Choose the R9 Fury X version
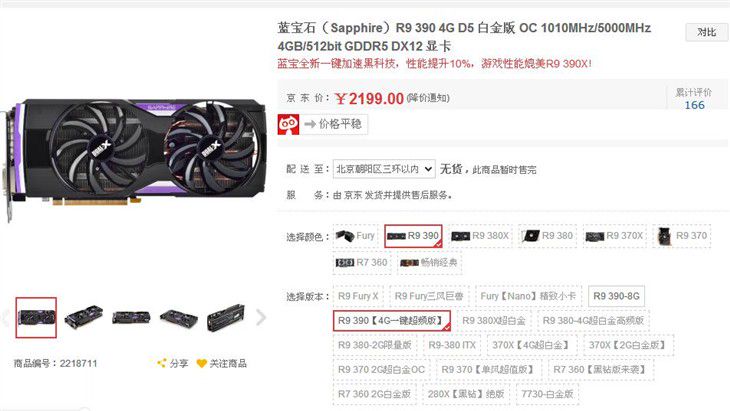The width and height of the screenshot is (730, 411). click(358, 296)
